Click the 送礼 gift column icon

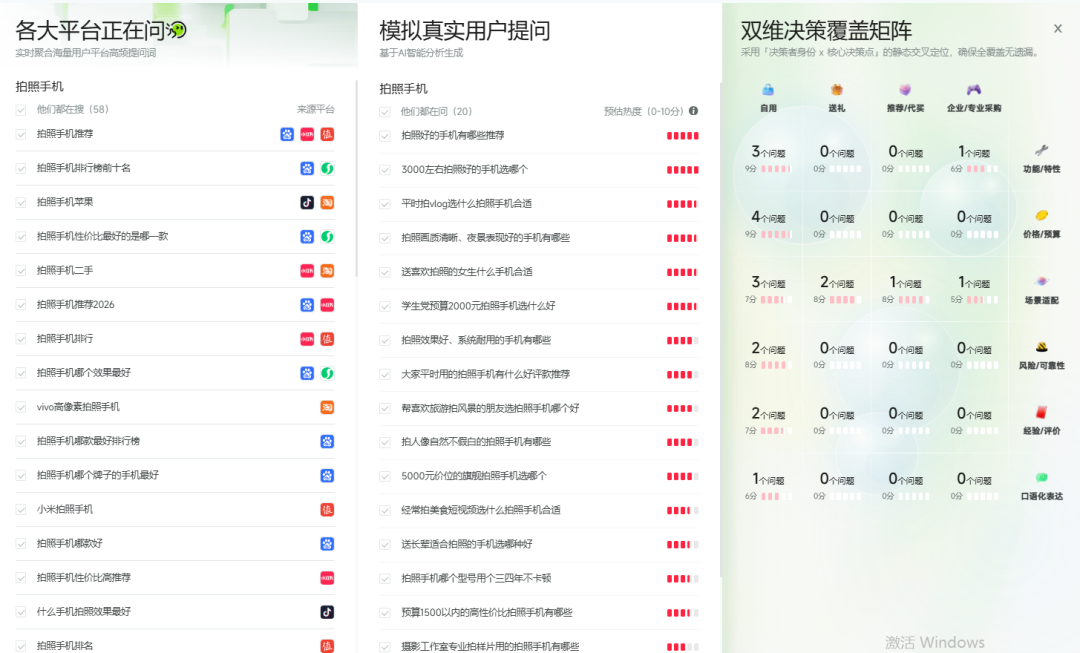pyautogui.click(x=837, y=90)
